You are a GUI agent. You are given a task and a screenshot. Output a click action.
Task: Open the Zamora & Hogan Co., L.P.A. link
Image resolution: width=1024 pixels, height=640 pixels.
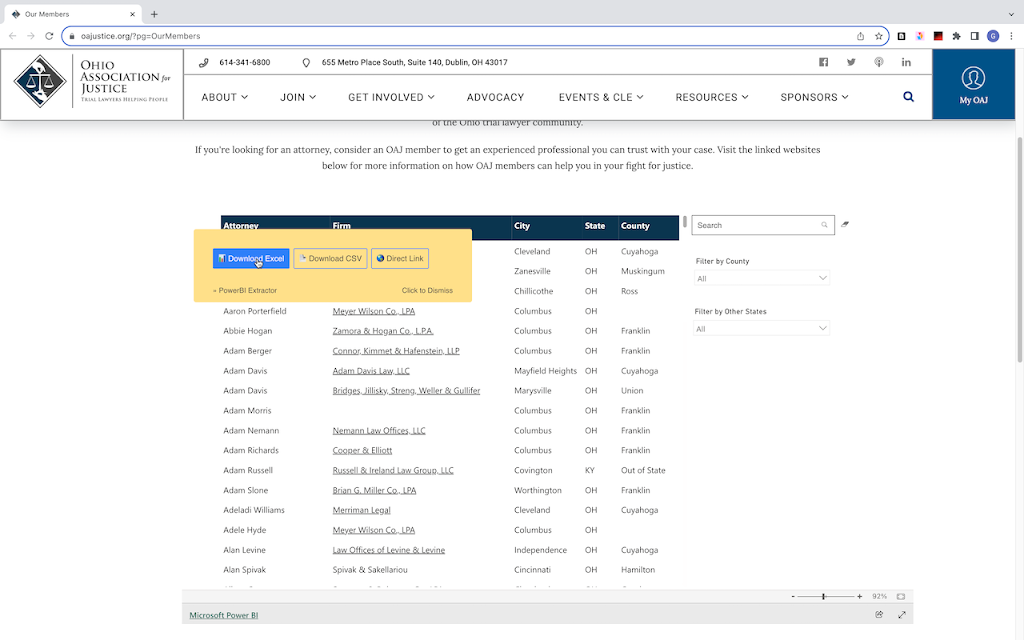click(x=383, y=331)
